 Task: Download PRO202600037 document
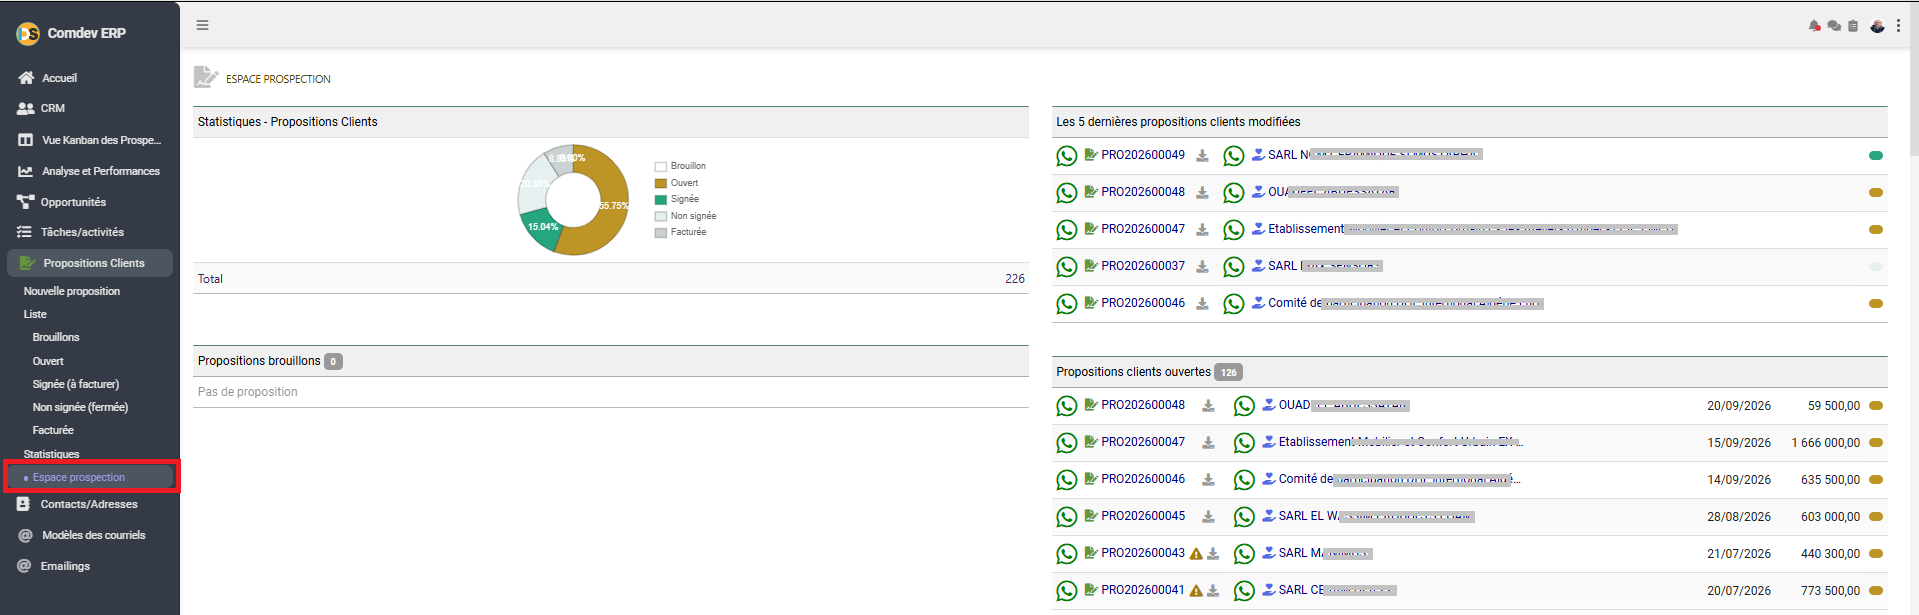[1203, 267]
